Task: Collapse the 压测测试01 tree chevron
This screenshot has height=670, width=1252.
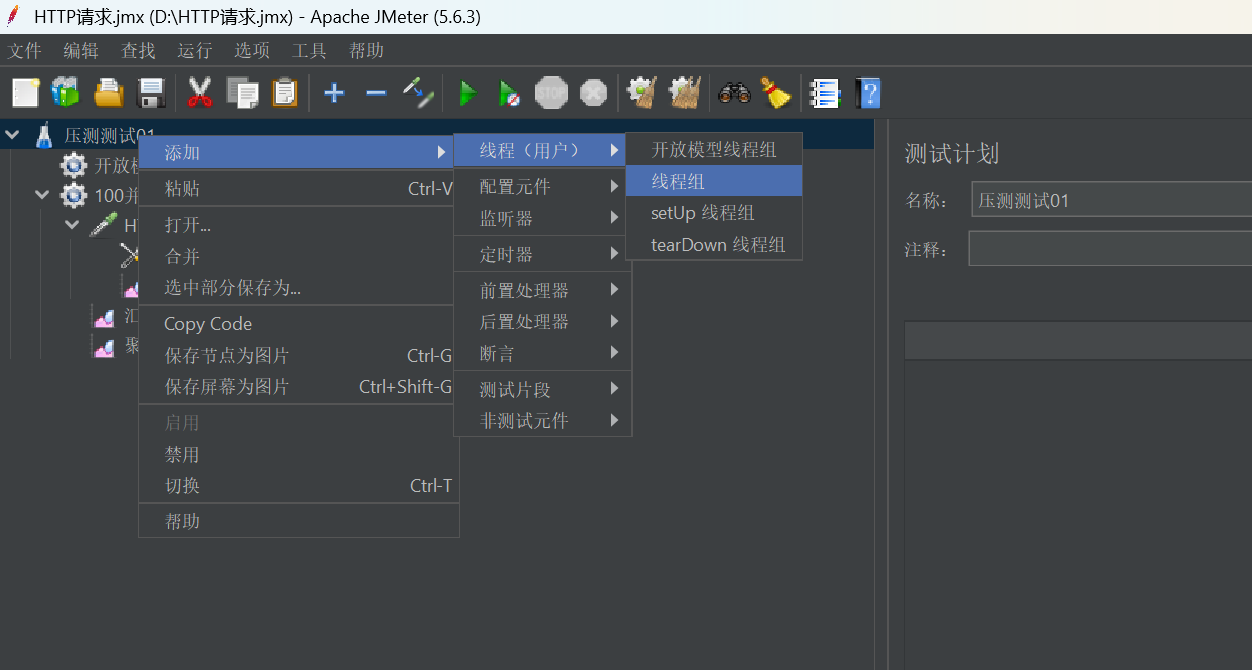Action: click(12, 134)
